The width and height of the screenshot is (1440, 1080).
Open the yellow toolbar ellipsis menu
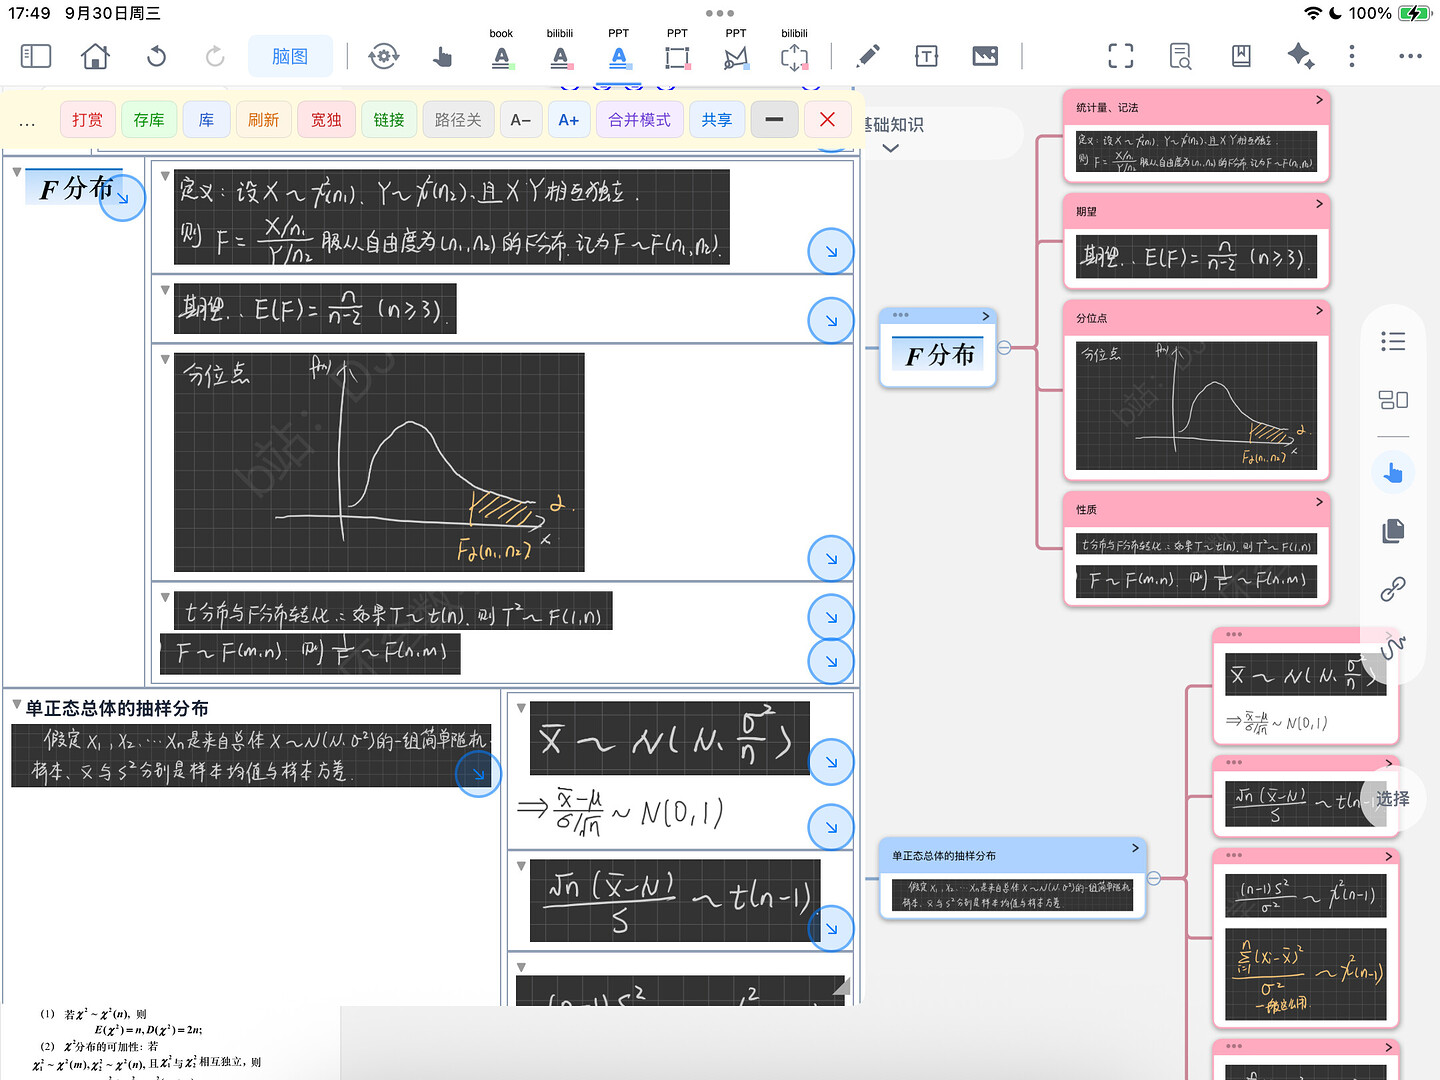[x=27, y=121]
